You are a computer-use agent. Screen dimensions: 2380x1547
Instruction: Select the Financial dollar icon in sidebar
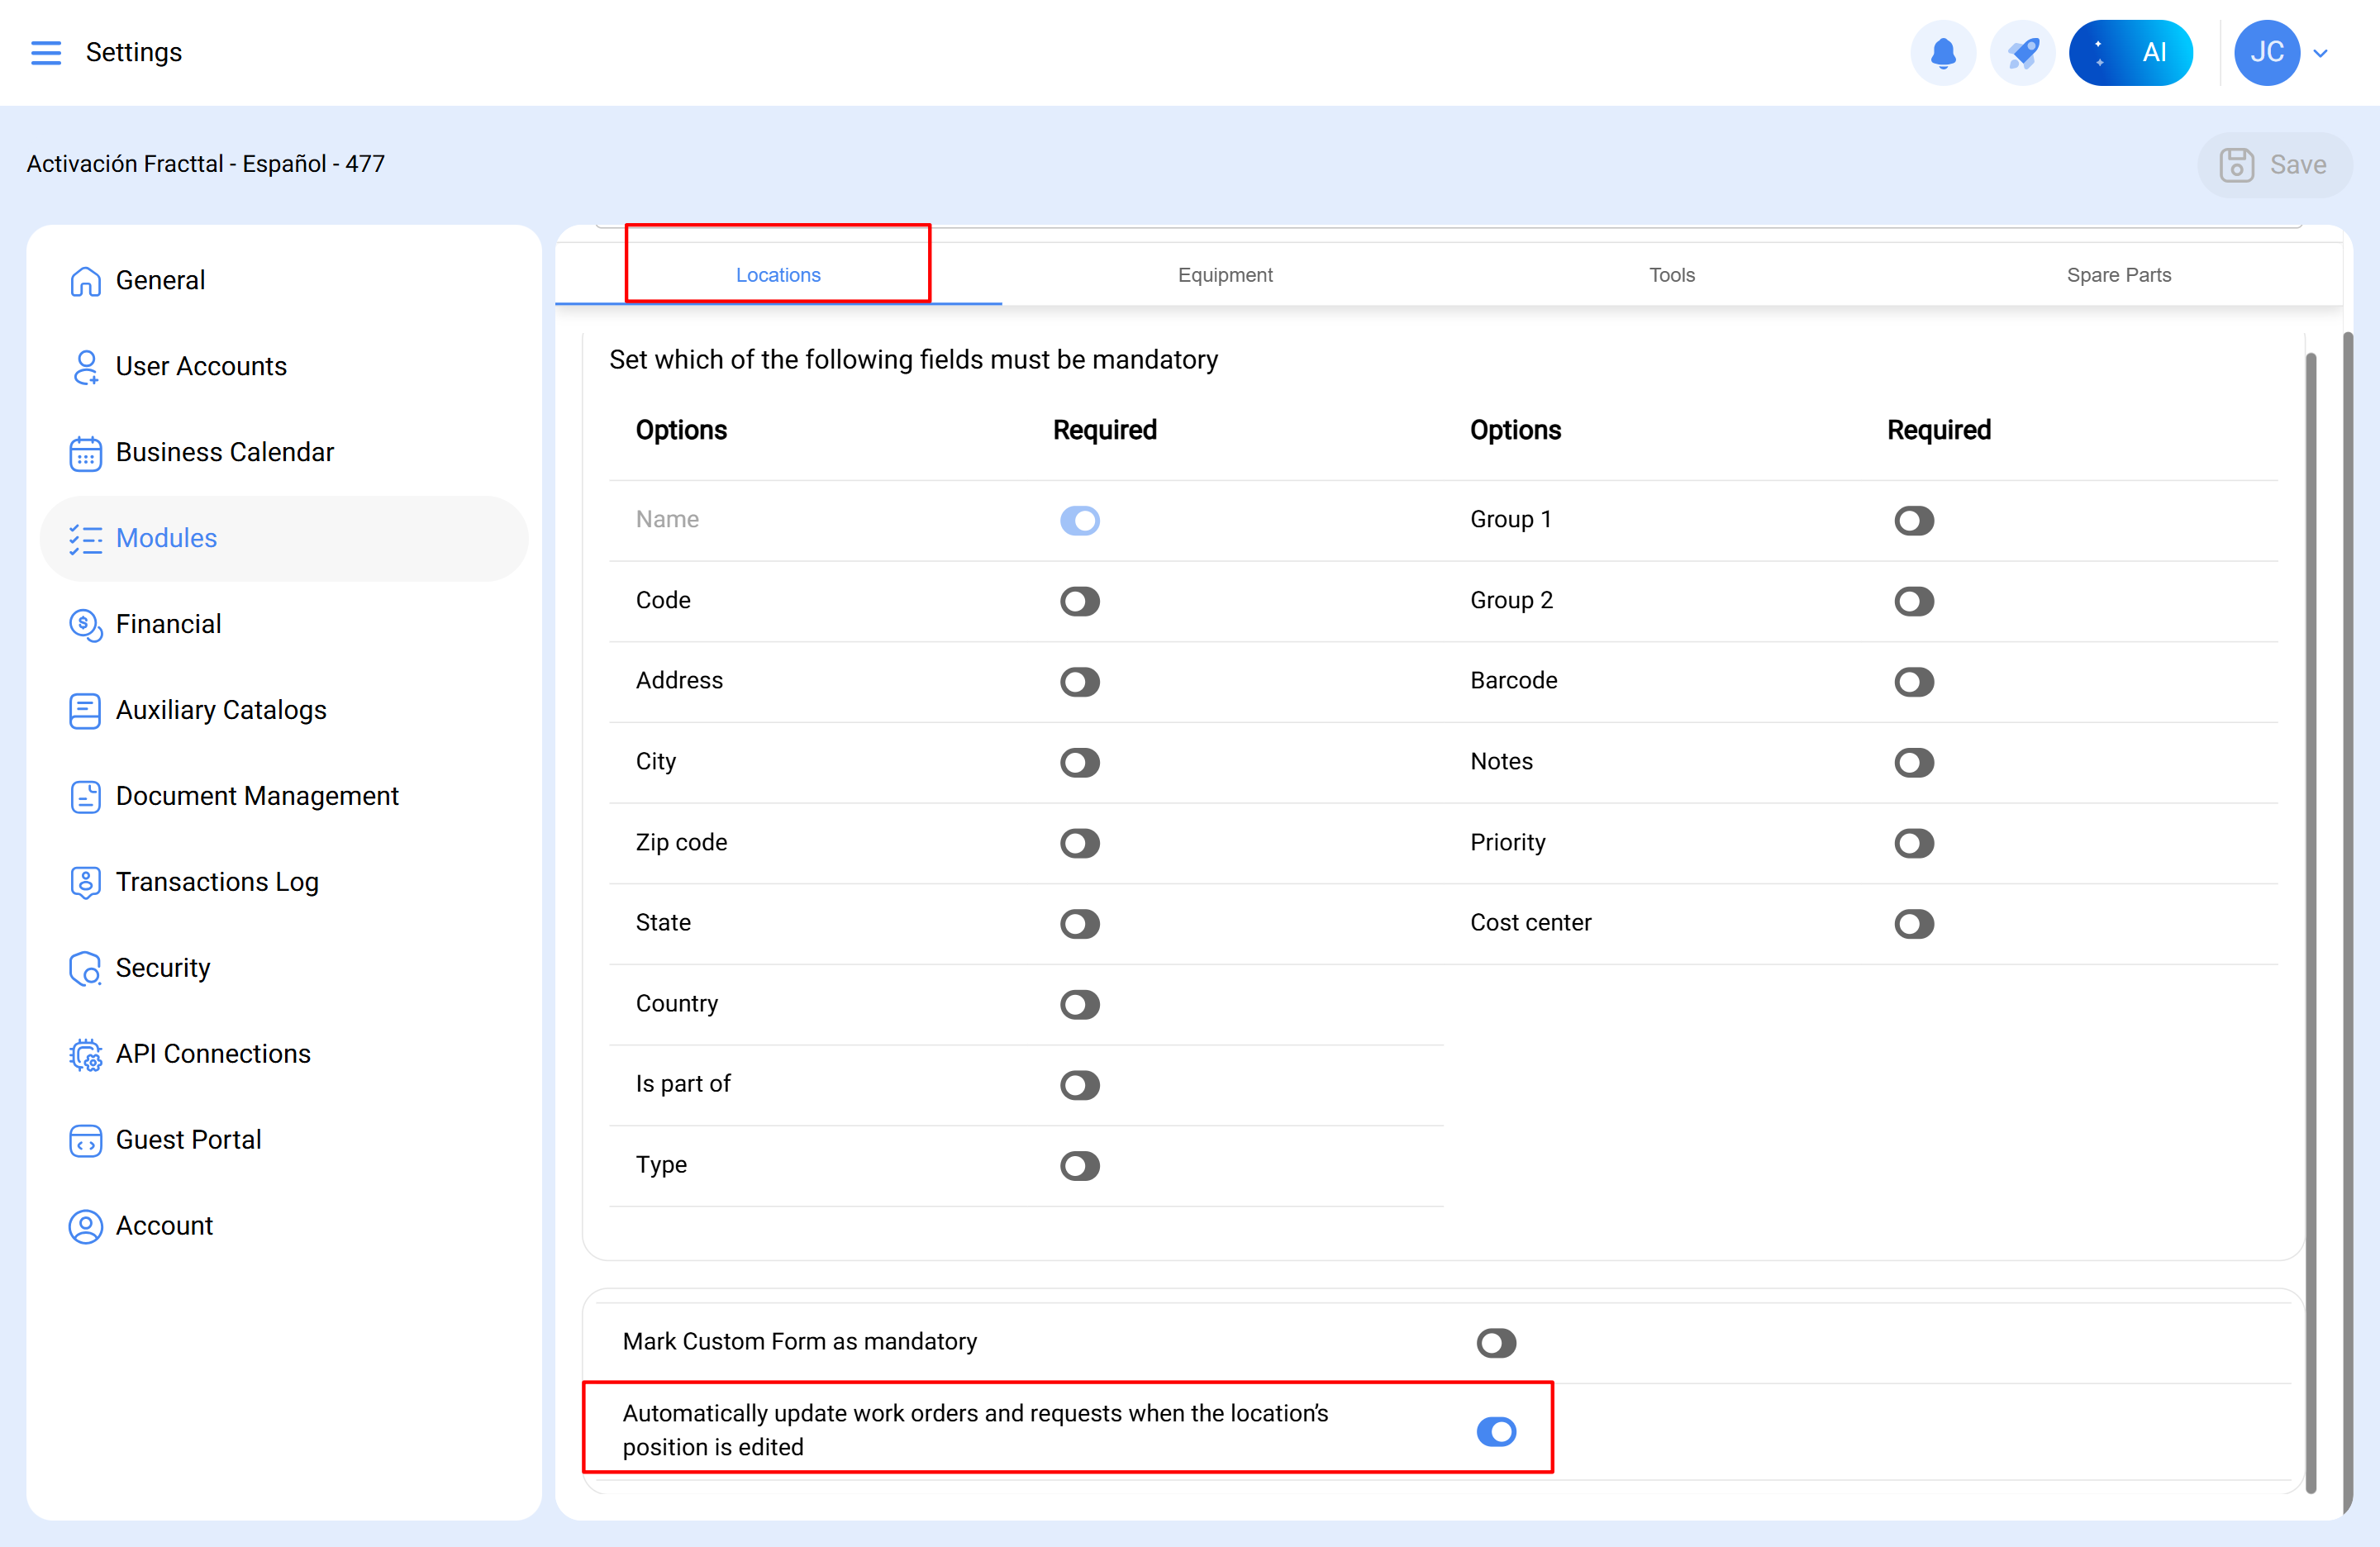[85, 625]
